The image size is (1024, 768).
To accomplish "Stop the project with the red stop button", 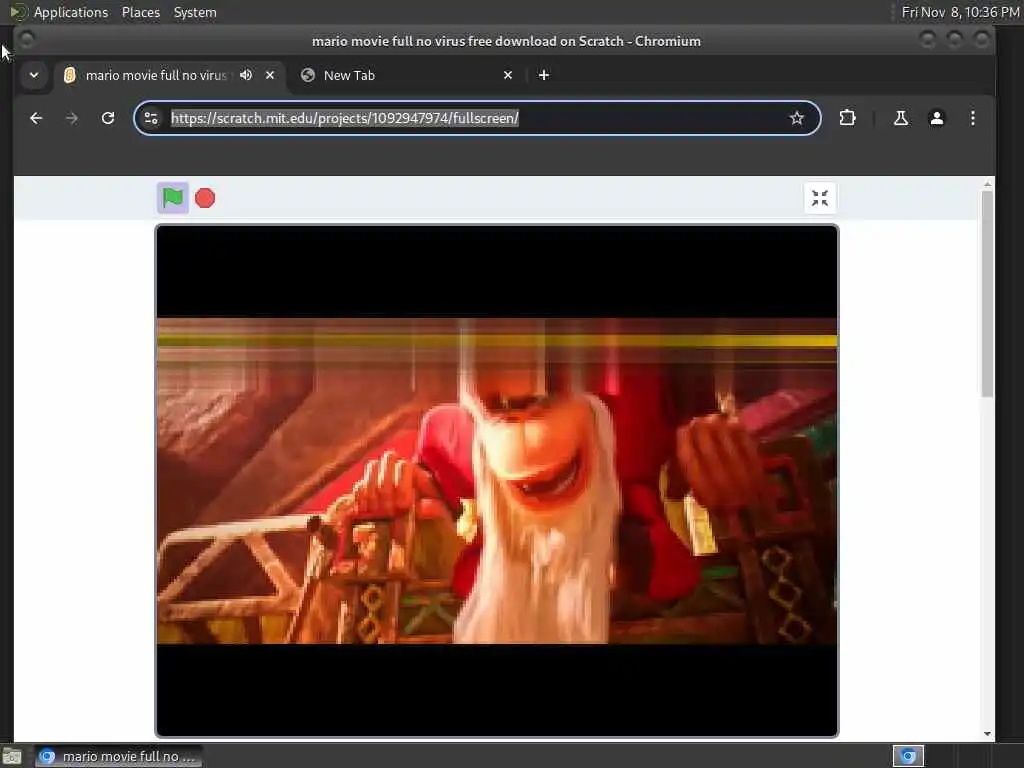I will point(205,198).
